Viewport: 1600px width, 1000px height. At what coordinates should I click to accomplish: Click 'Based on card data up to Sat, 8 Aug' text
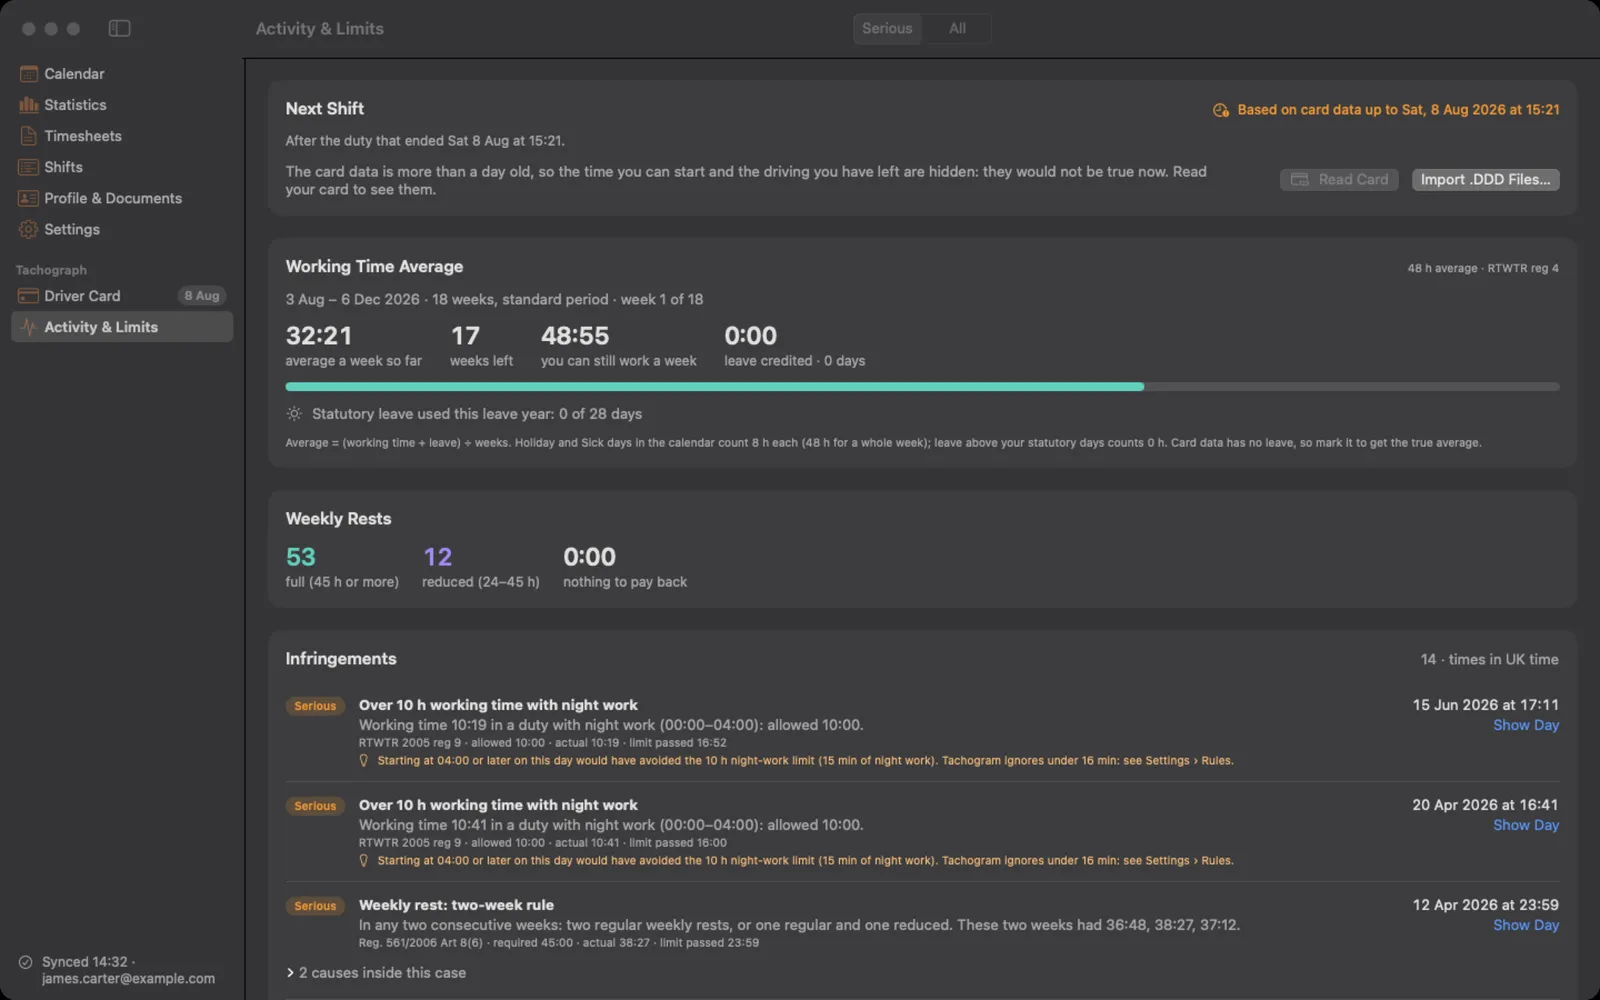1398,110
